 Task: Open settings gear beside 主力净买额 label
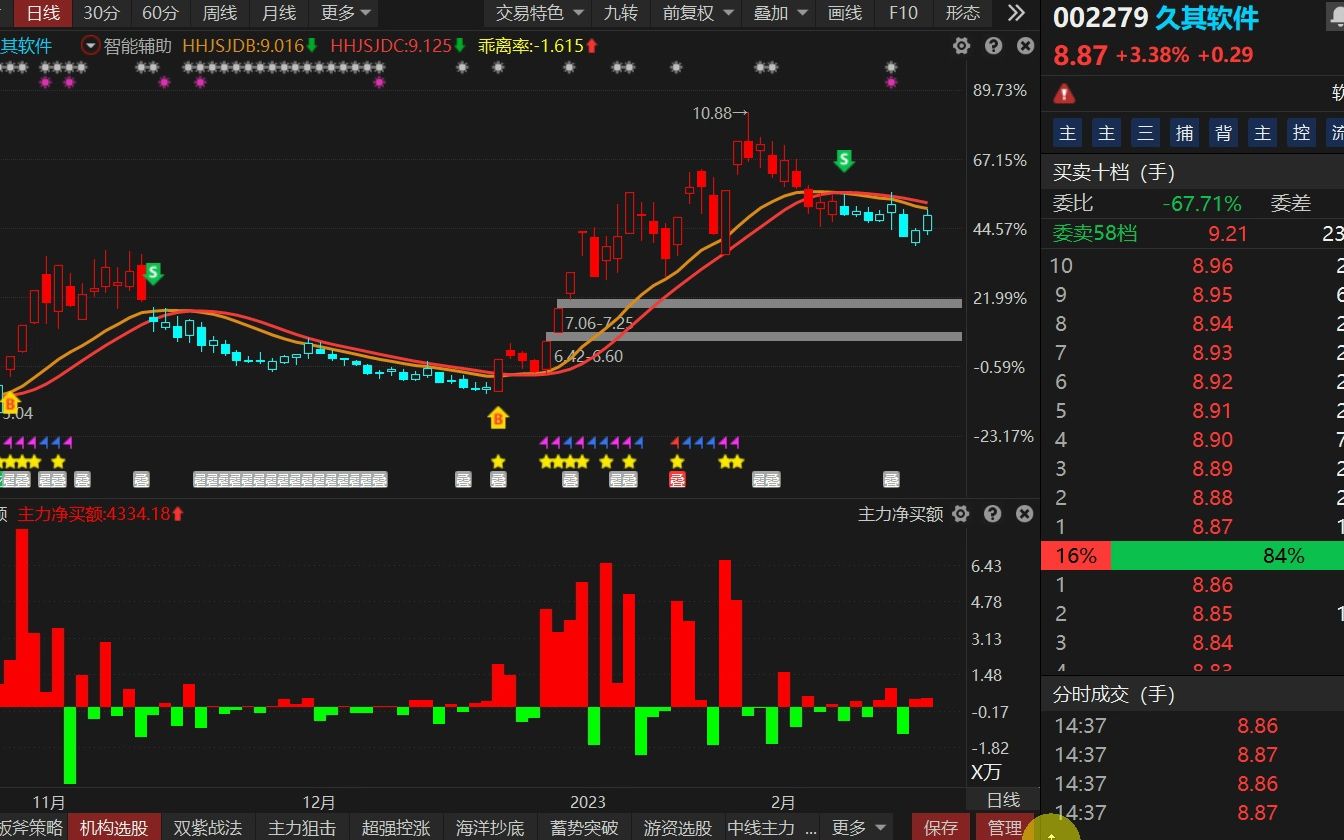click(961, 514)
